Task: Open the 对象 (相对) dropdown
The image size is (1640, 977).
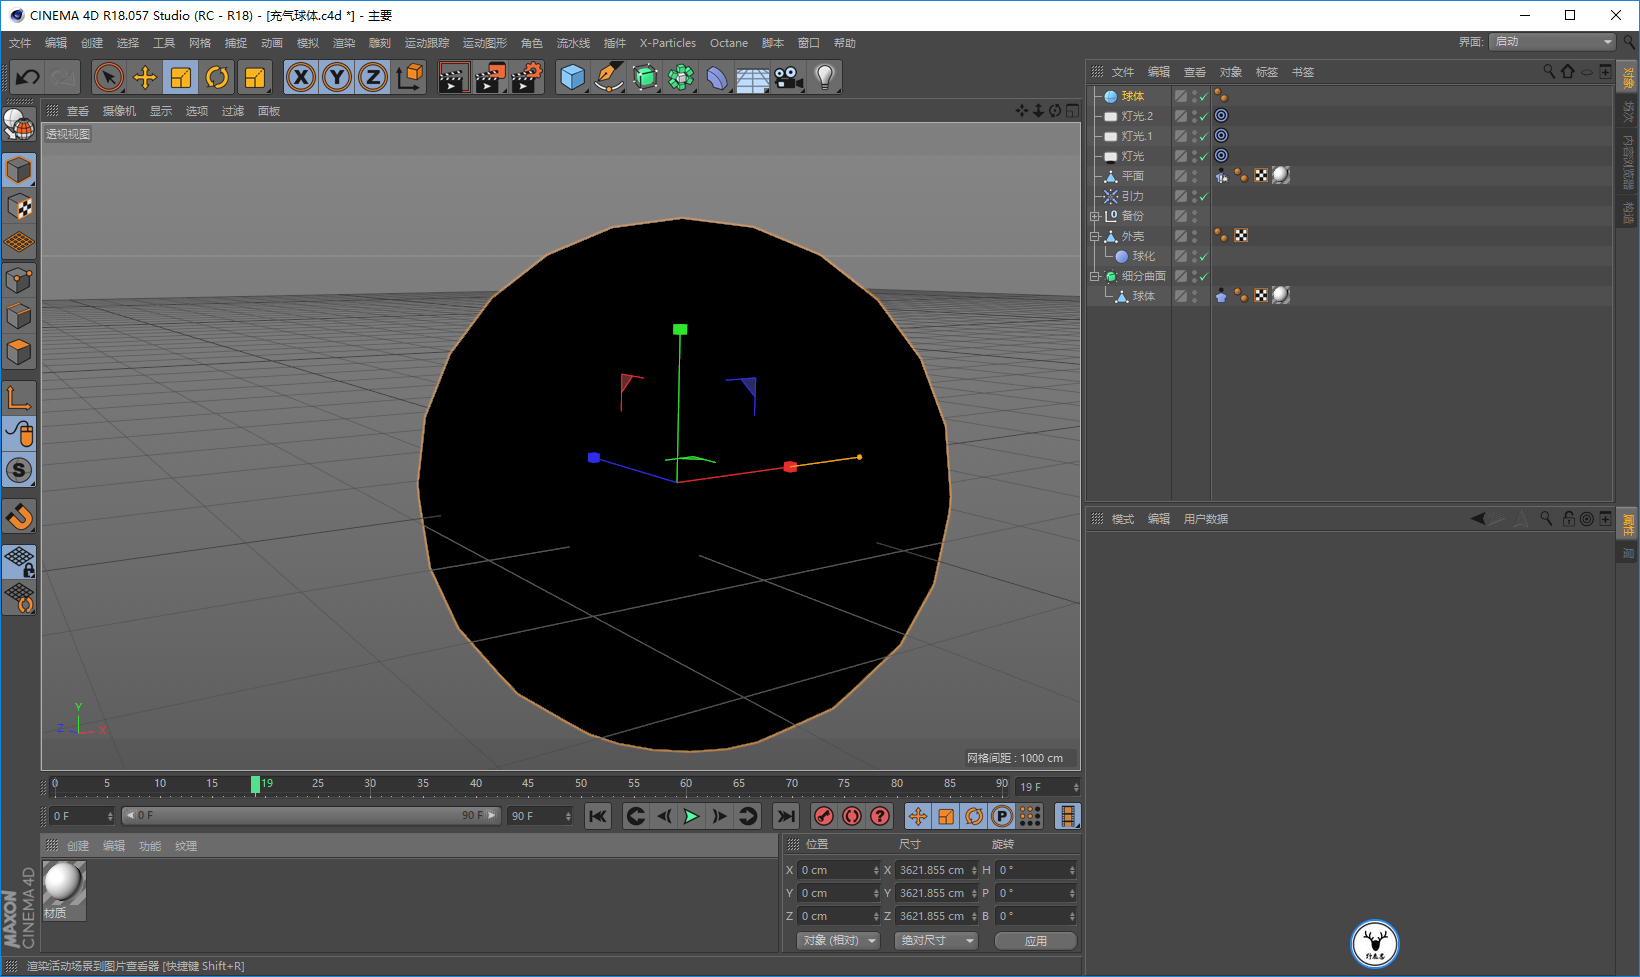Action: click(x=838, y=941)
